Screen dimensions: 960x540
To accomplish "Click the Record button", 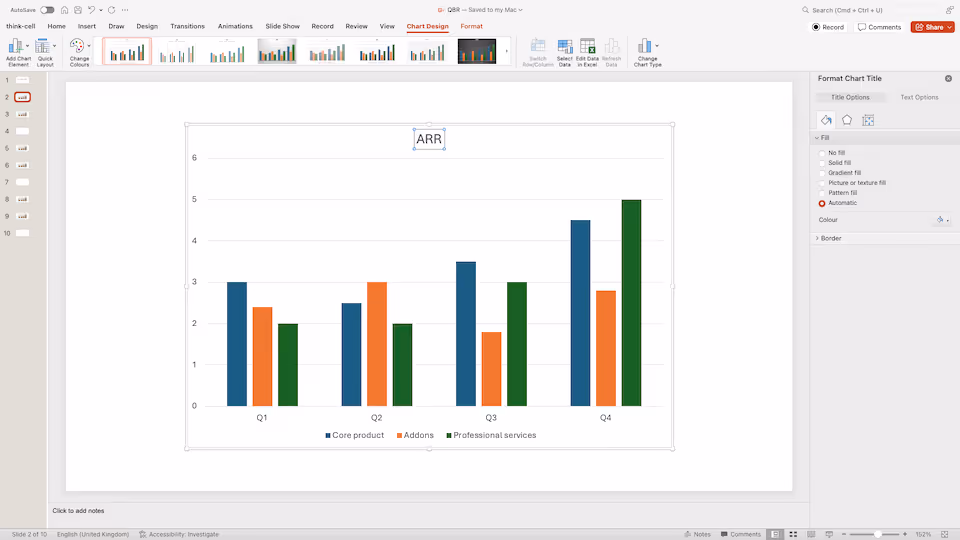I will coord(828,27).
